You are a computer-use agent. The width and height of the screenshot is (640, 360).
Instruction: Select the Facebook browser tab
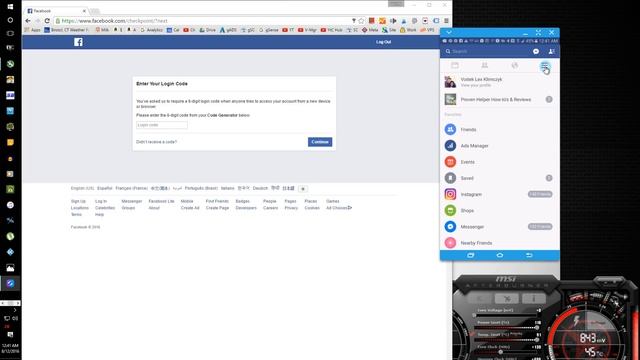56,11
